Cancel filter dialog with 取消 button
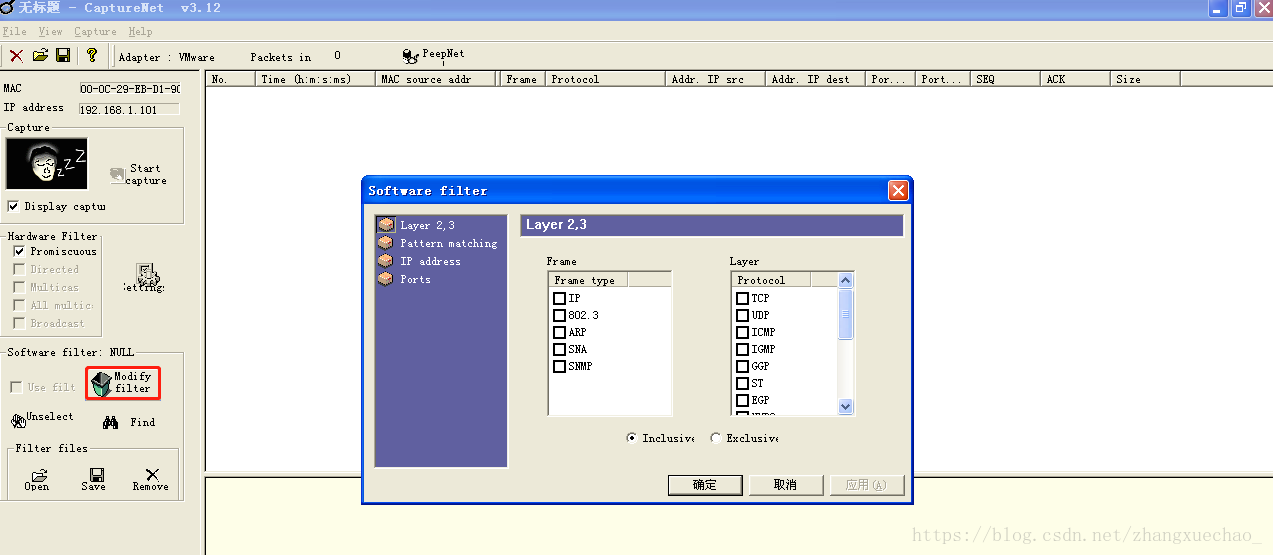Screen dimensions: 1273x555 [x=786, y=485]
